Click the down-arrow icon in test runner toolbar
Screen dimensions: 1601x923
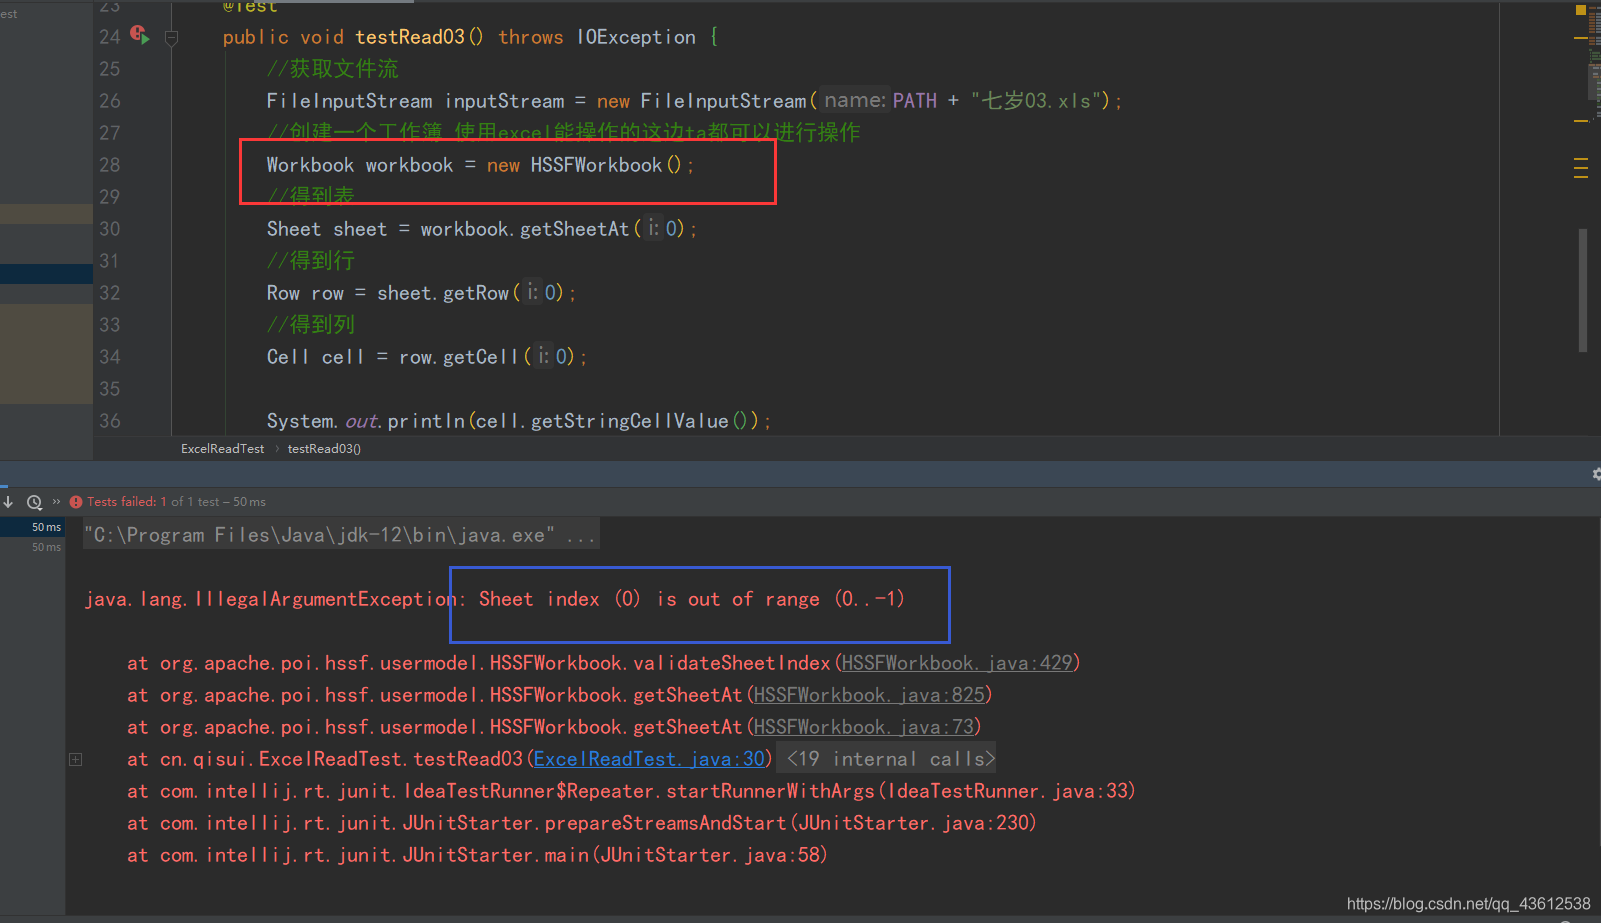pos(8,501)
